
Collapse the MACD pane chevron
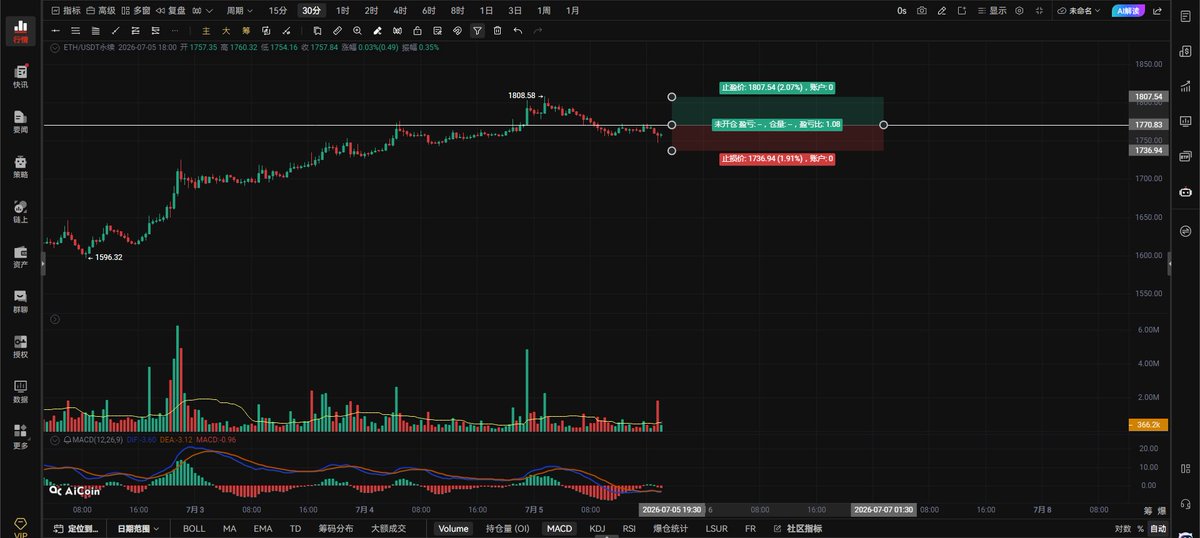pos(54,439)
